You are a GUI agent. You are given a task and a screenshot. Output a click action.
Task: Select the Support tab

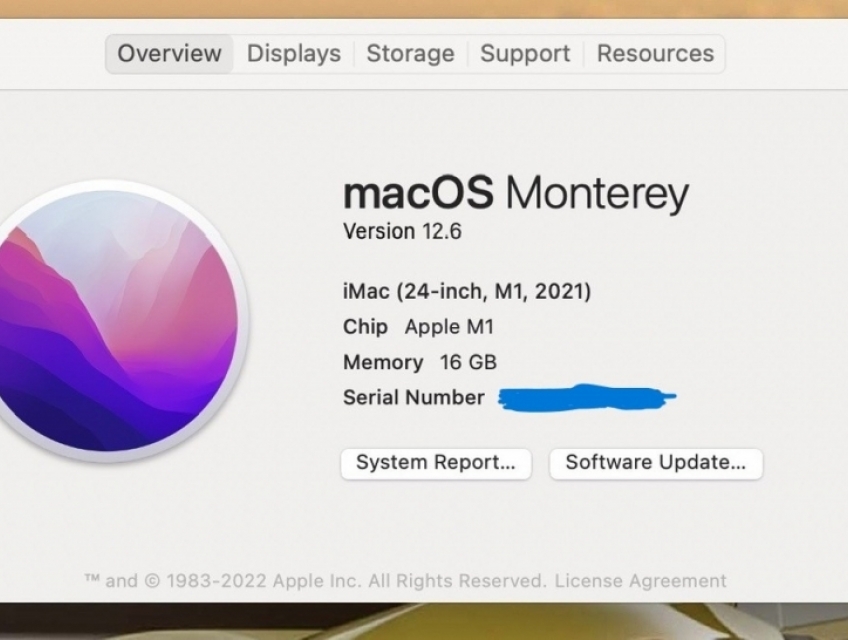coord(524,54)
